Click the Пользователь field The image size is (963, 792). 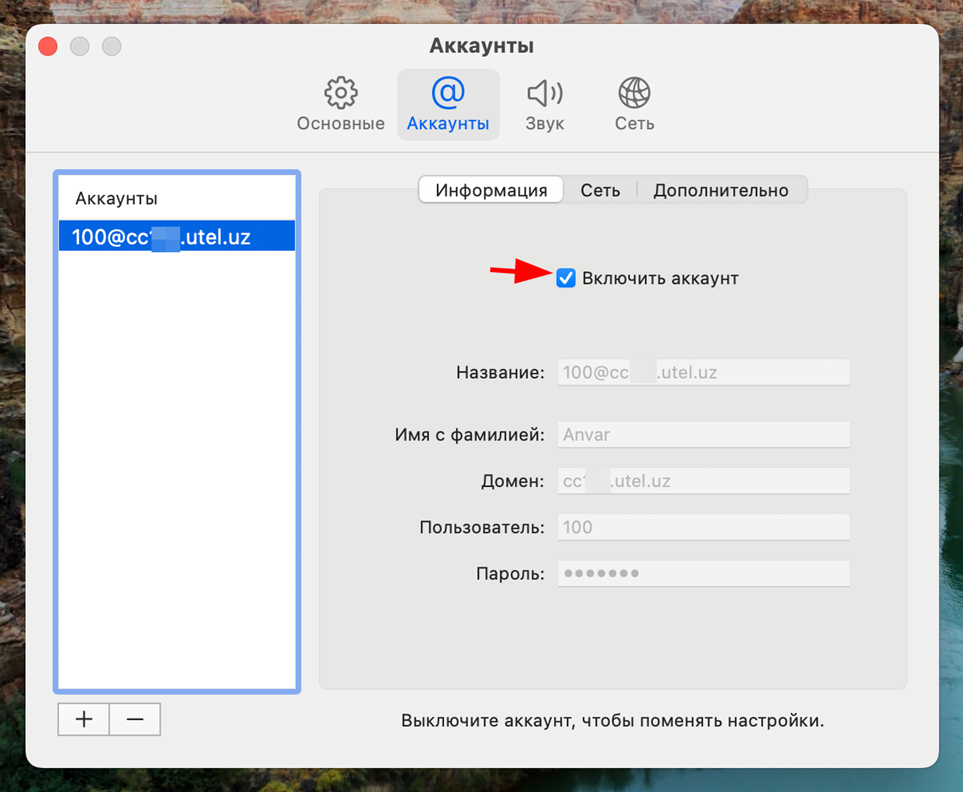tap(703, 527)
